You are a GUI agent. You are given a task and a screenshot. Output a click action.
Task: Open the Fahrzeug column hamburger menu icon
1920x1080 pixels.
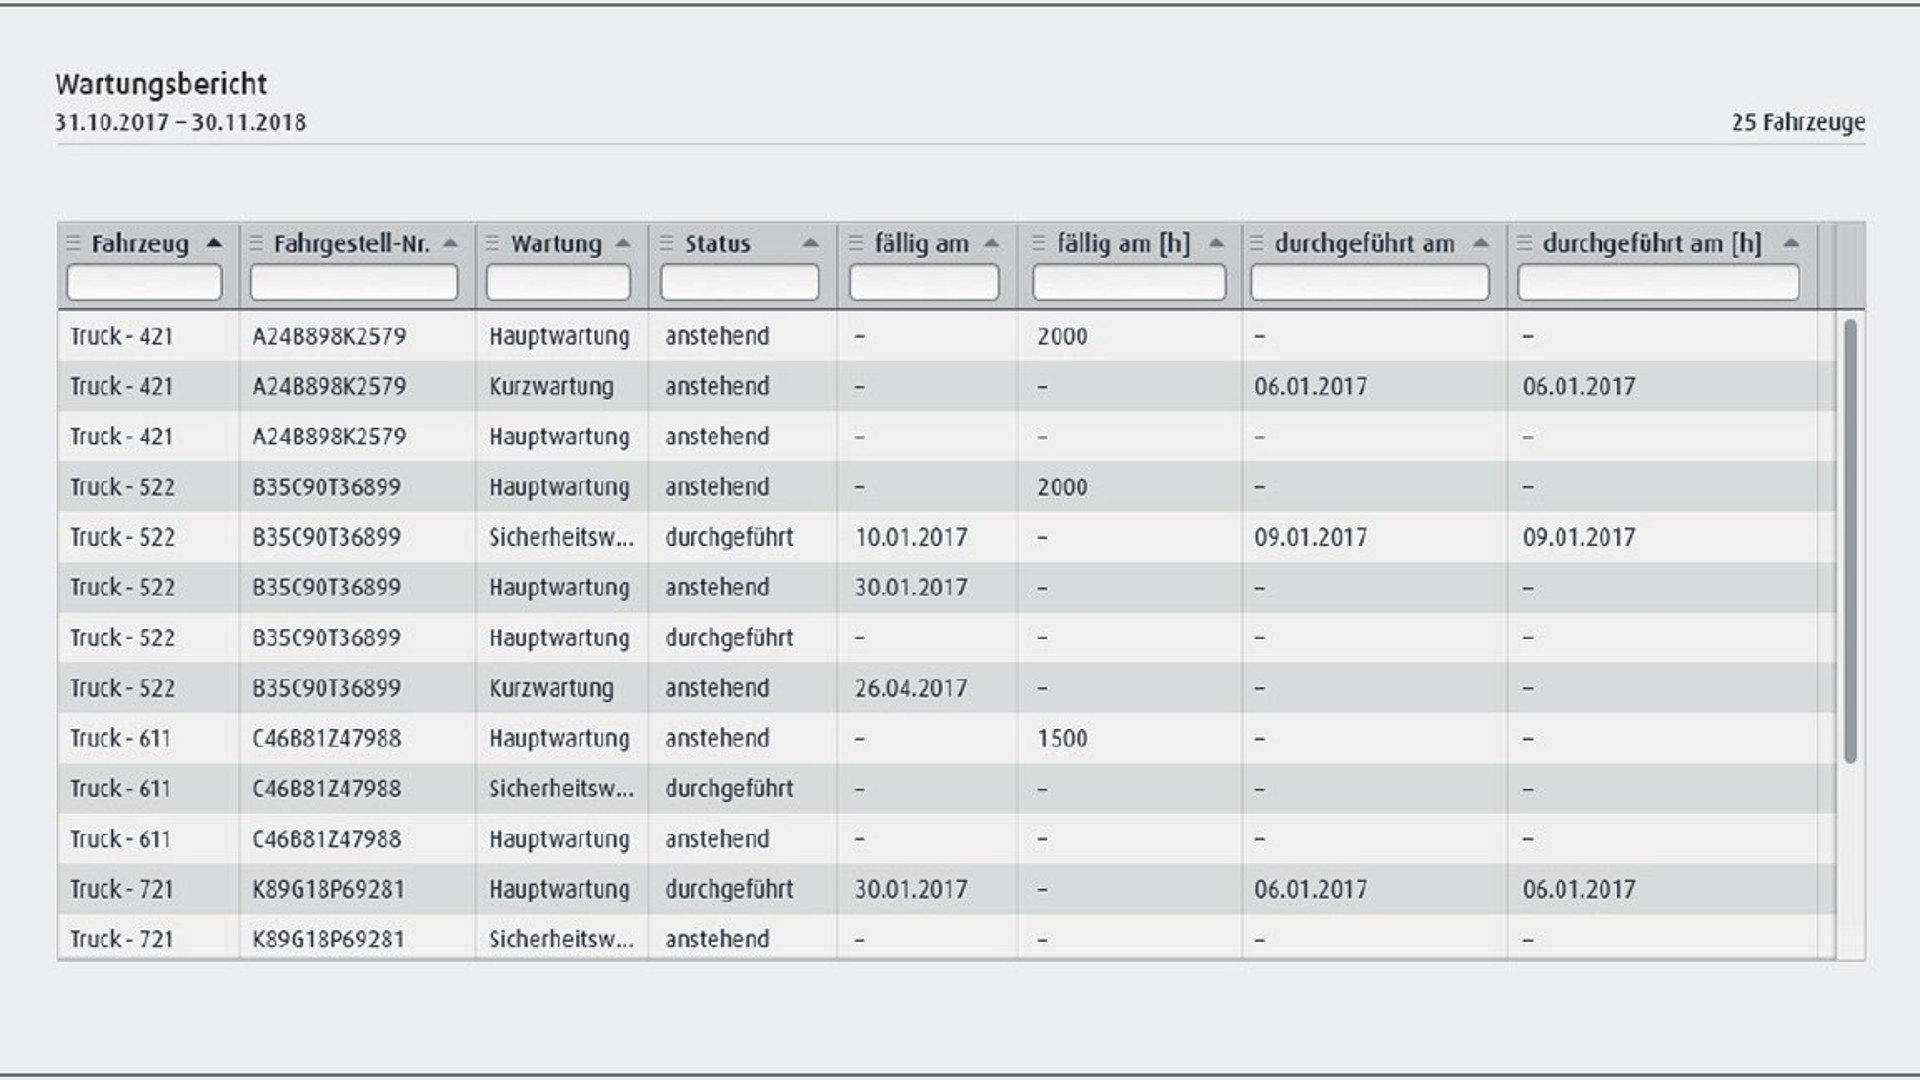point(72,242)
